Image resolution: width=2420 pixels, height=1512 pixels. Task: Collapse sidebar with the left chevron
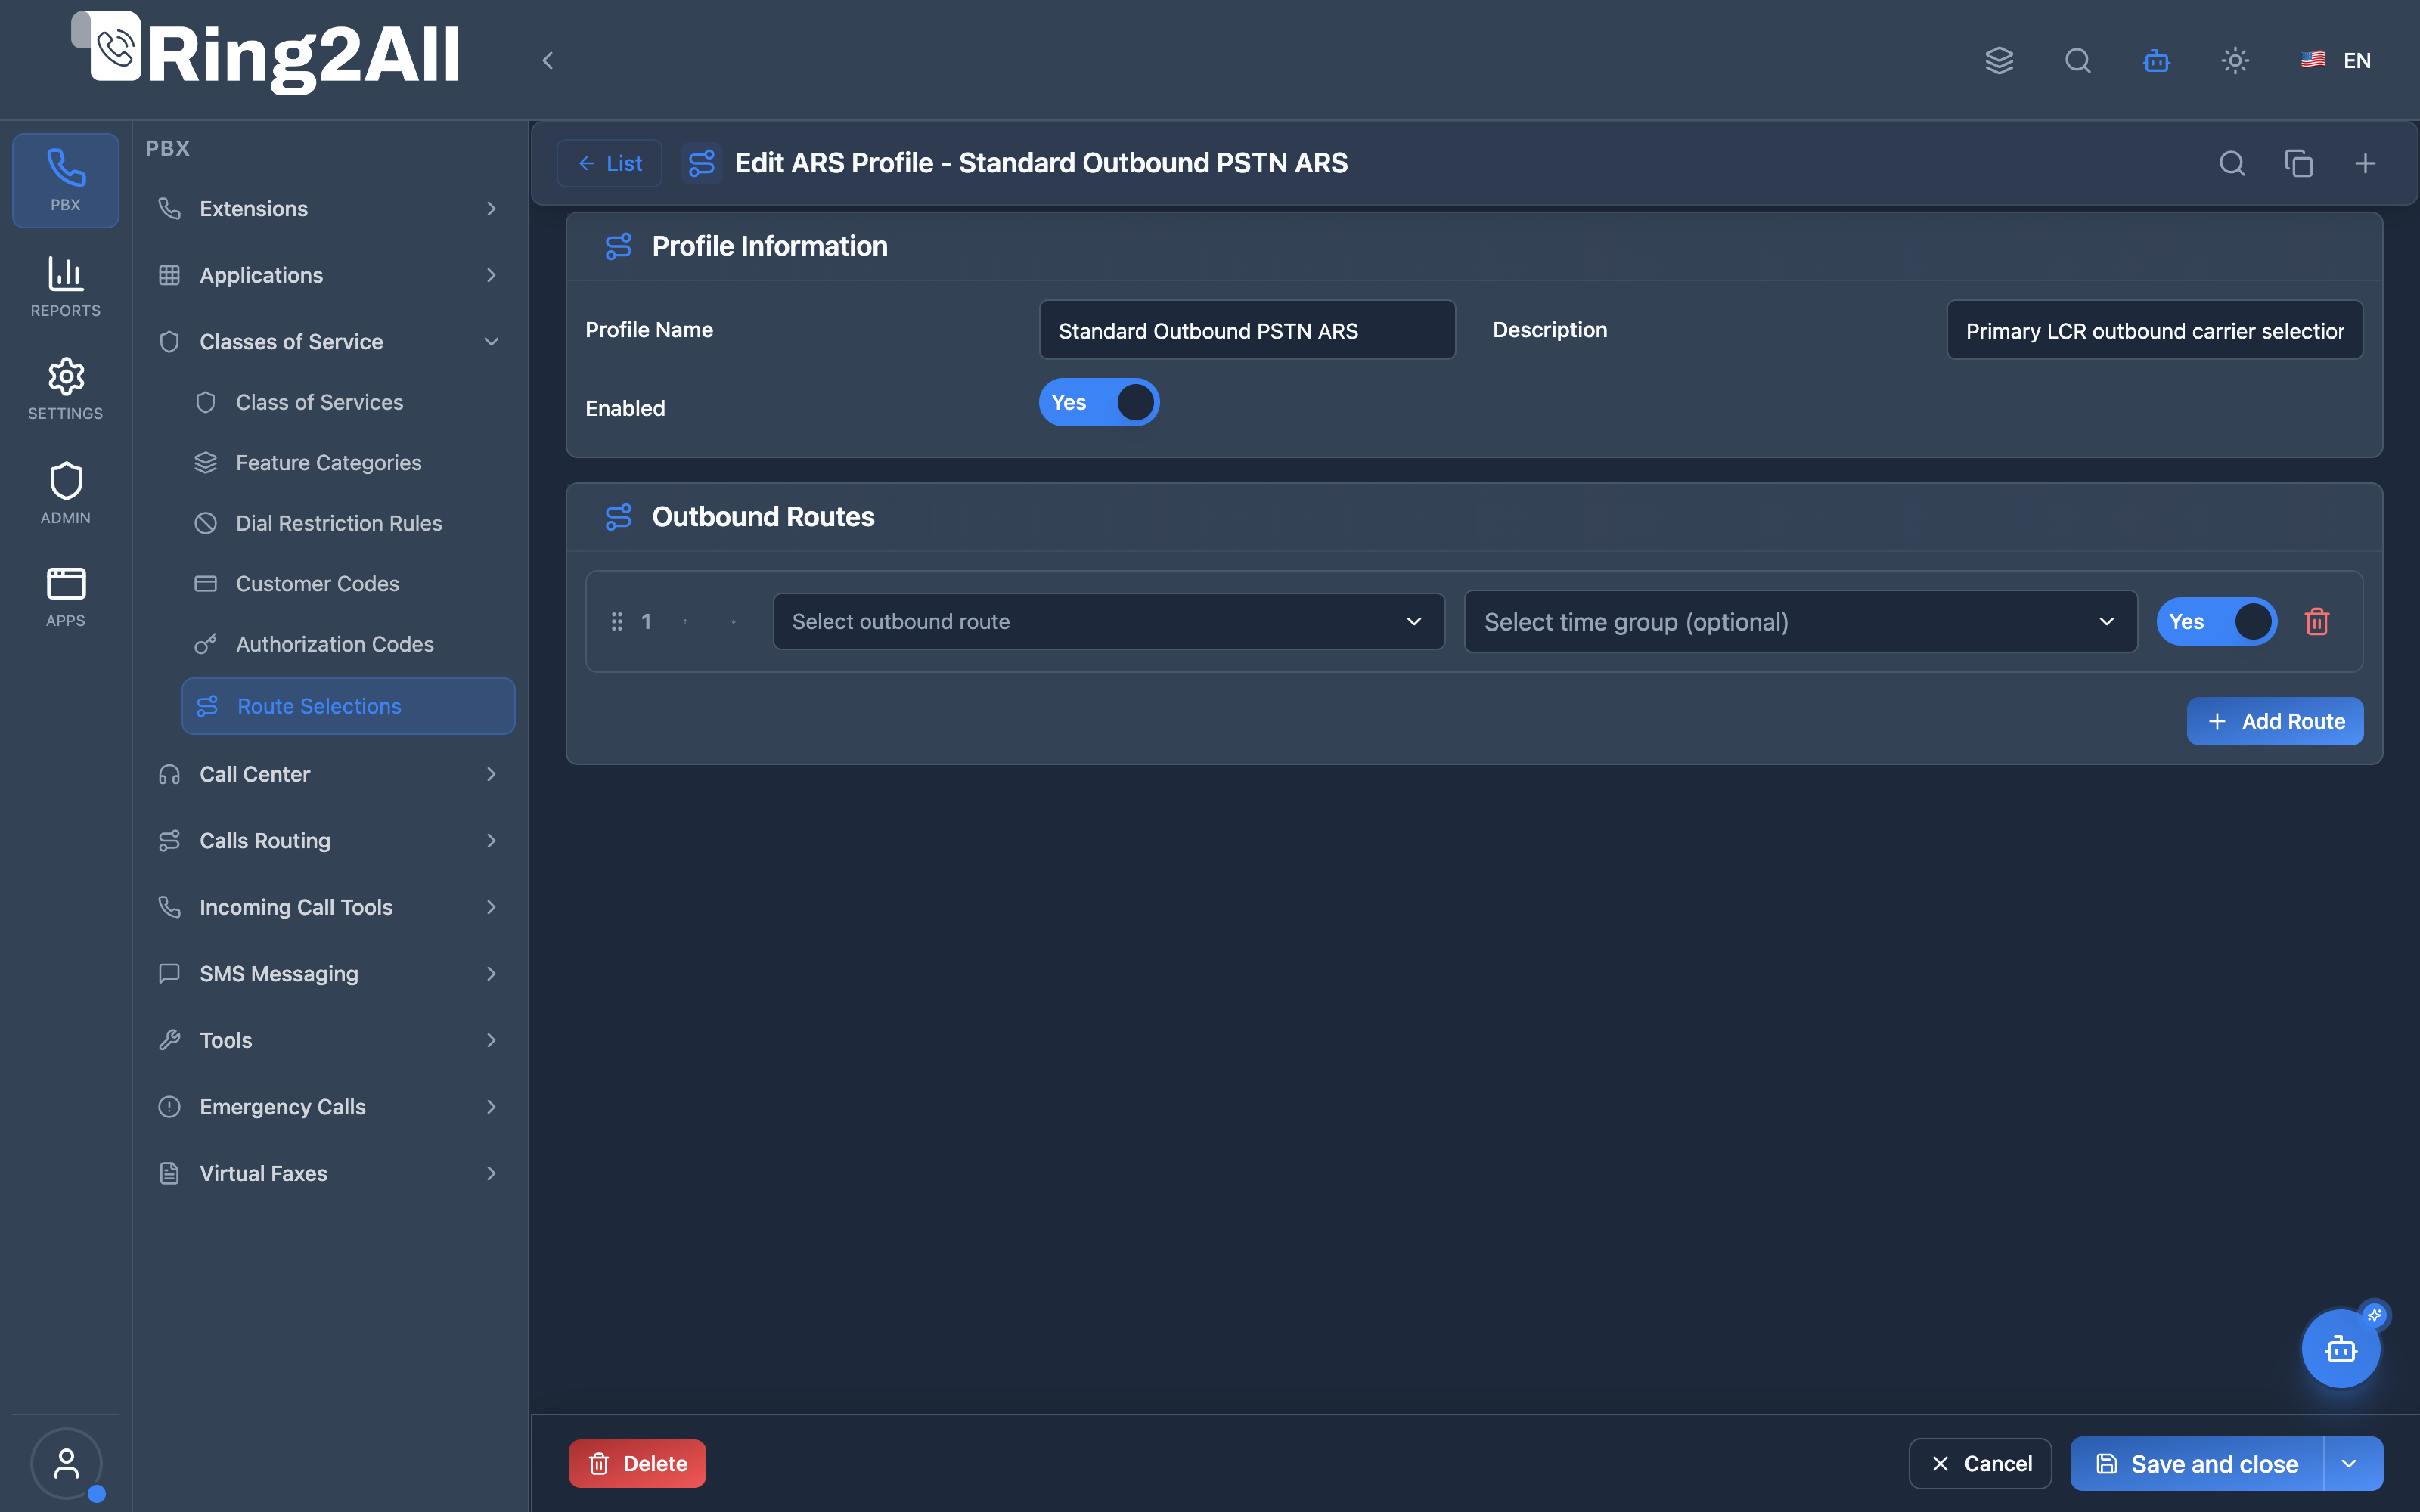tap(548, 60)
